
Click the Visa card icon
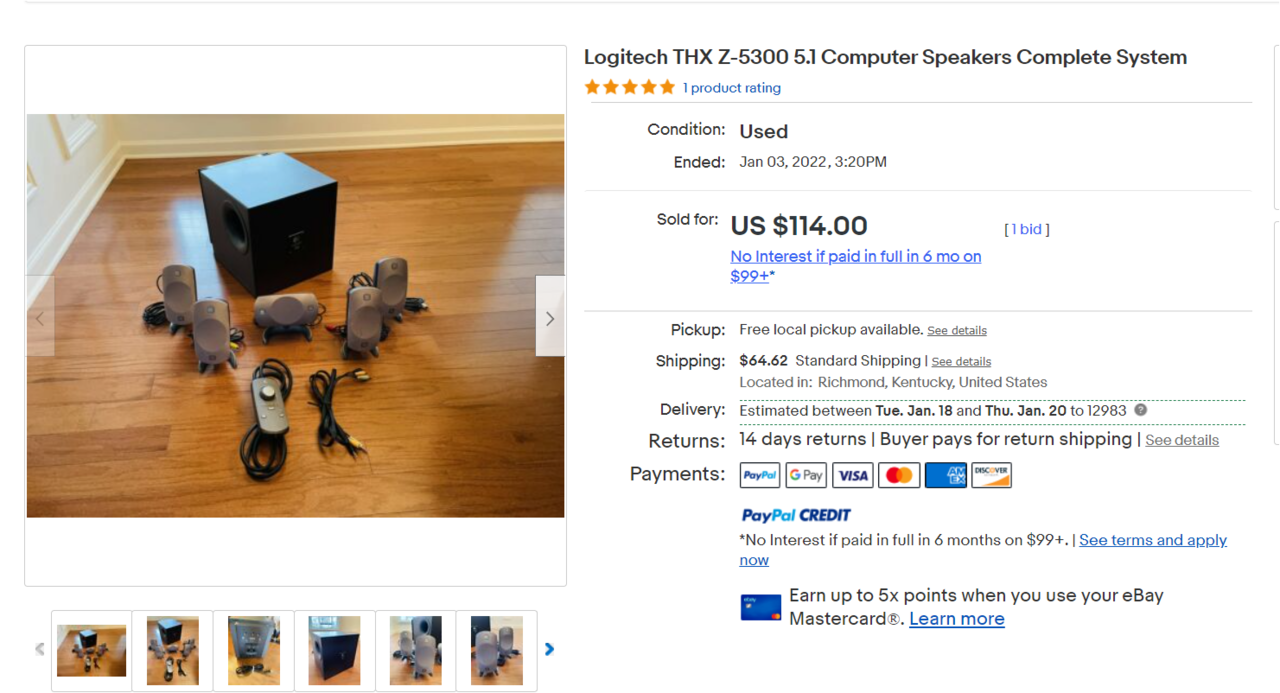(x=853, y=475)
